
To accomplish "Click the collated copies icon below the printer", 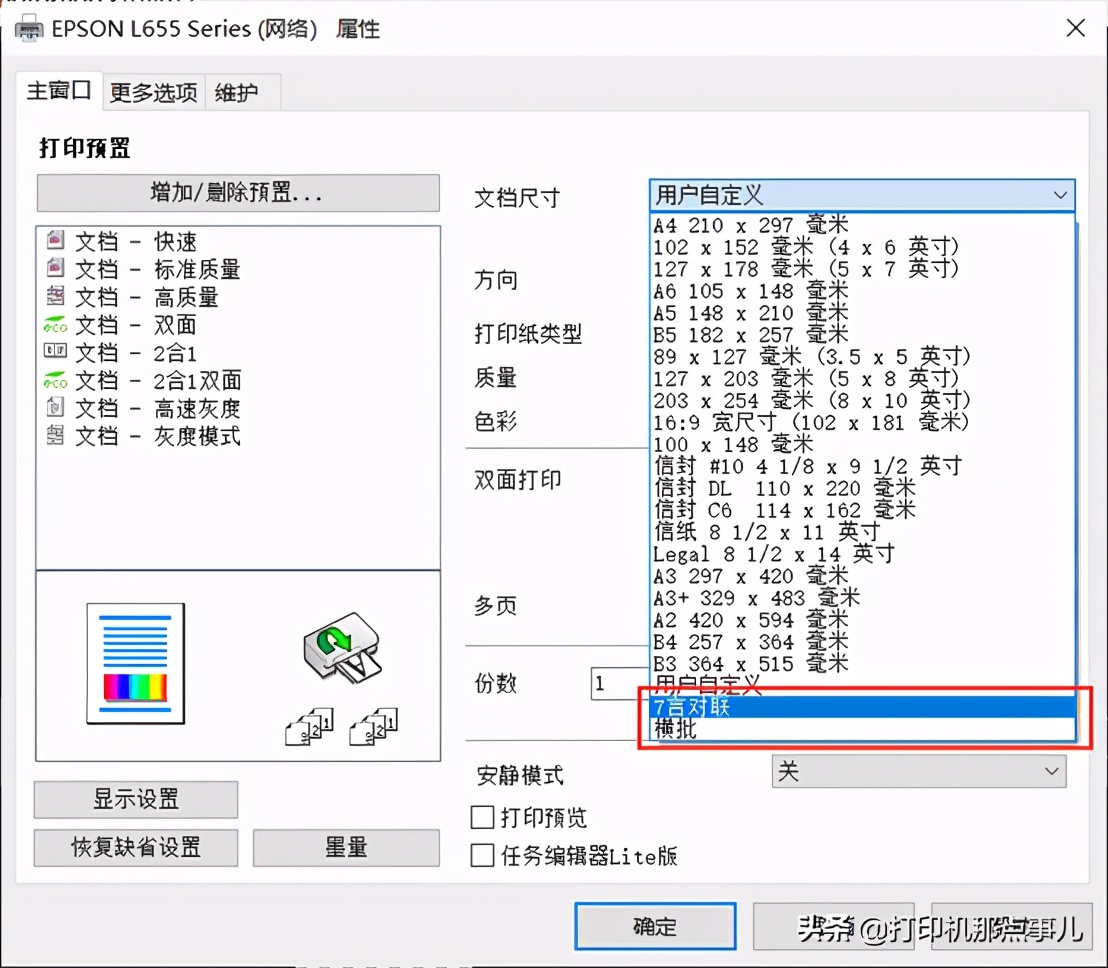I will pyautogui.click(x=310, y=724).
